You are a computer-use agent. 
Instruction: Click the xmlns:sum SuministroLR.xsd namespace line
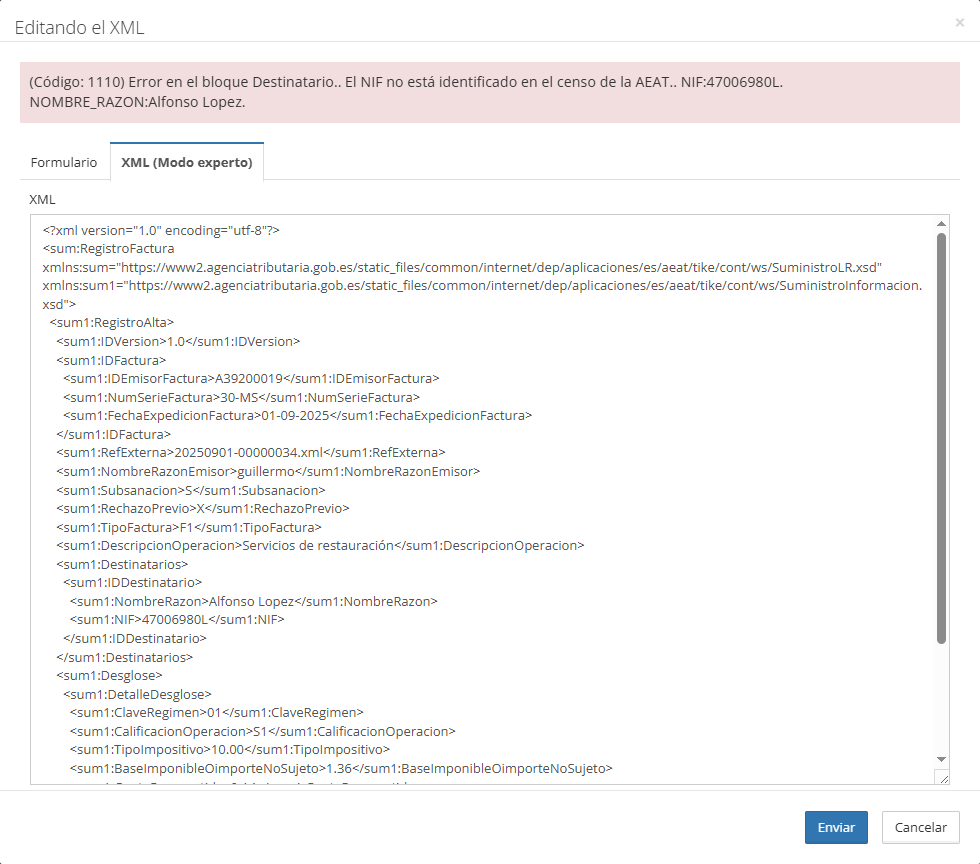pyautogui.click(x=462, y=267)
